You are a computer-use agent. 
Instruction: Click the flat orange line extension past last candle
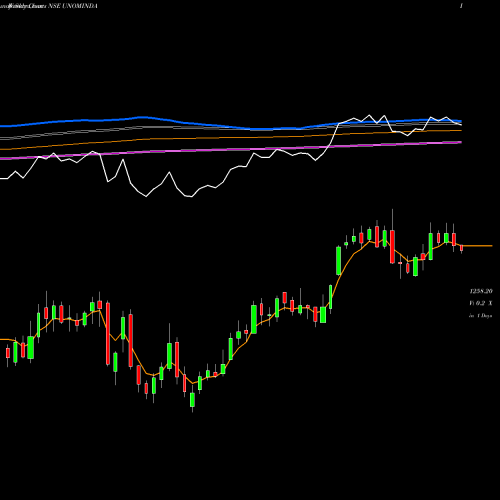pyautogui.click(x=477, y=246)
